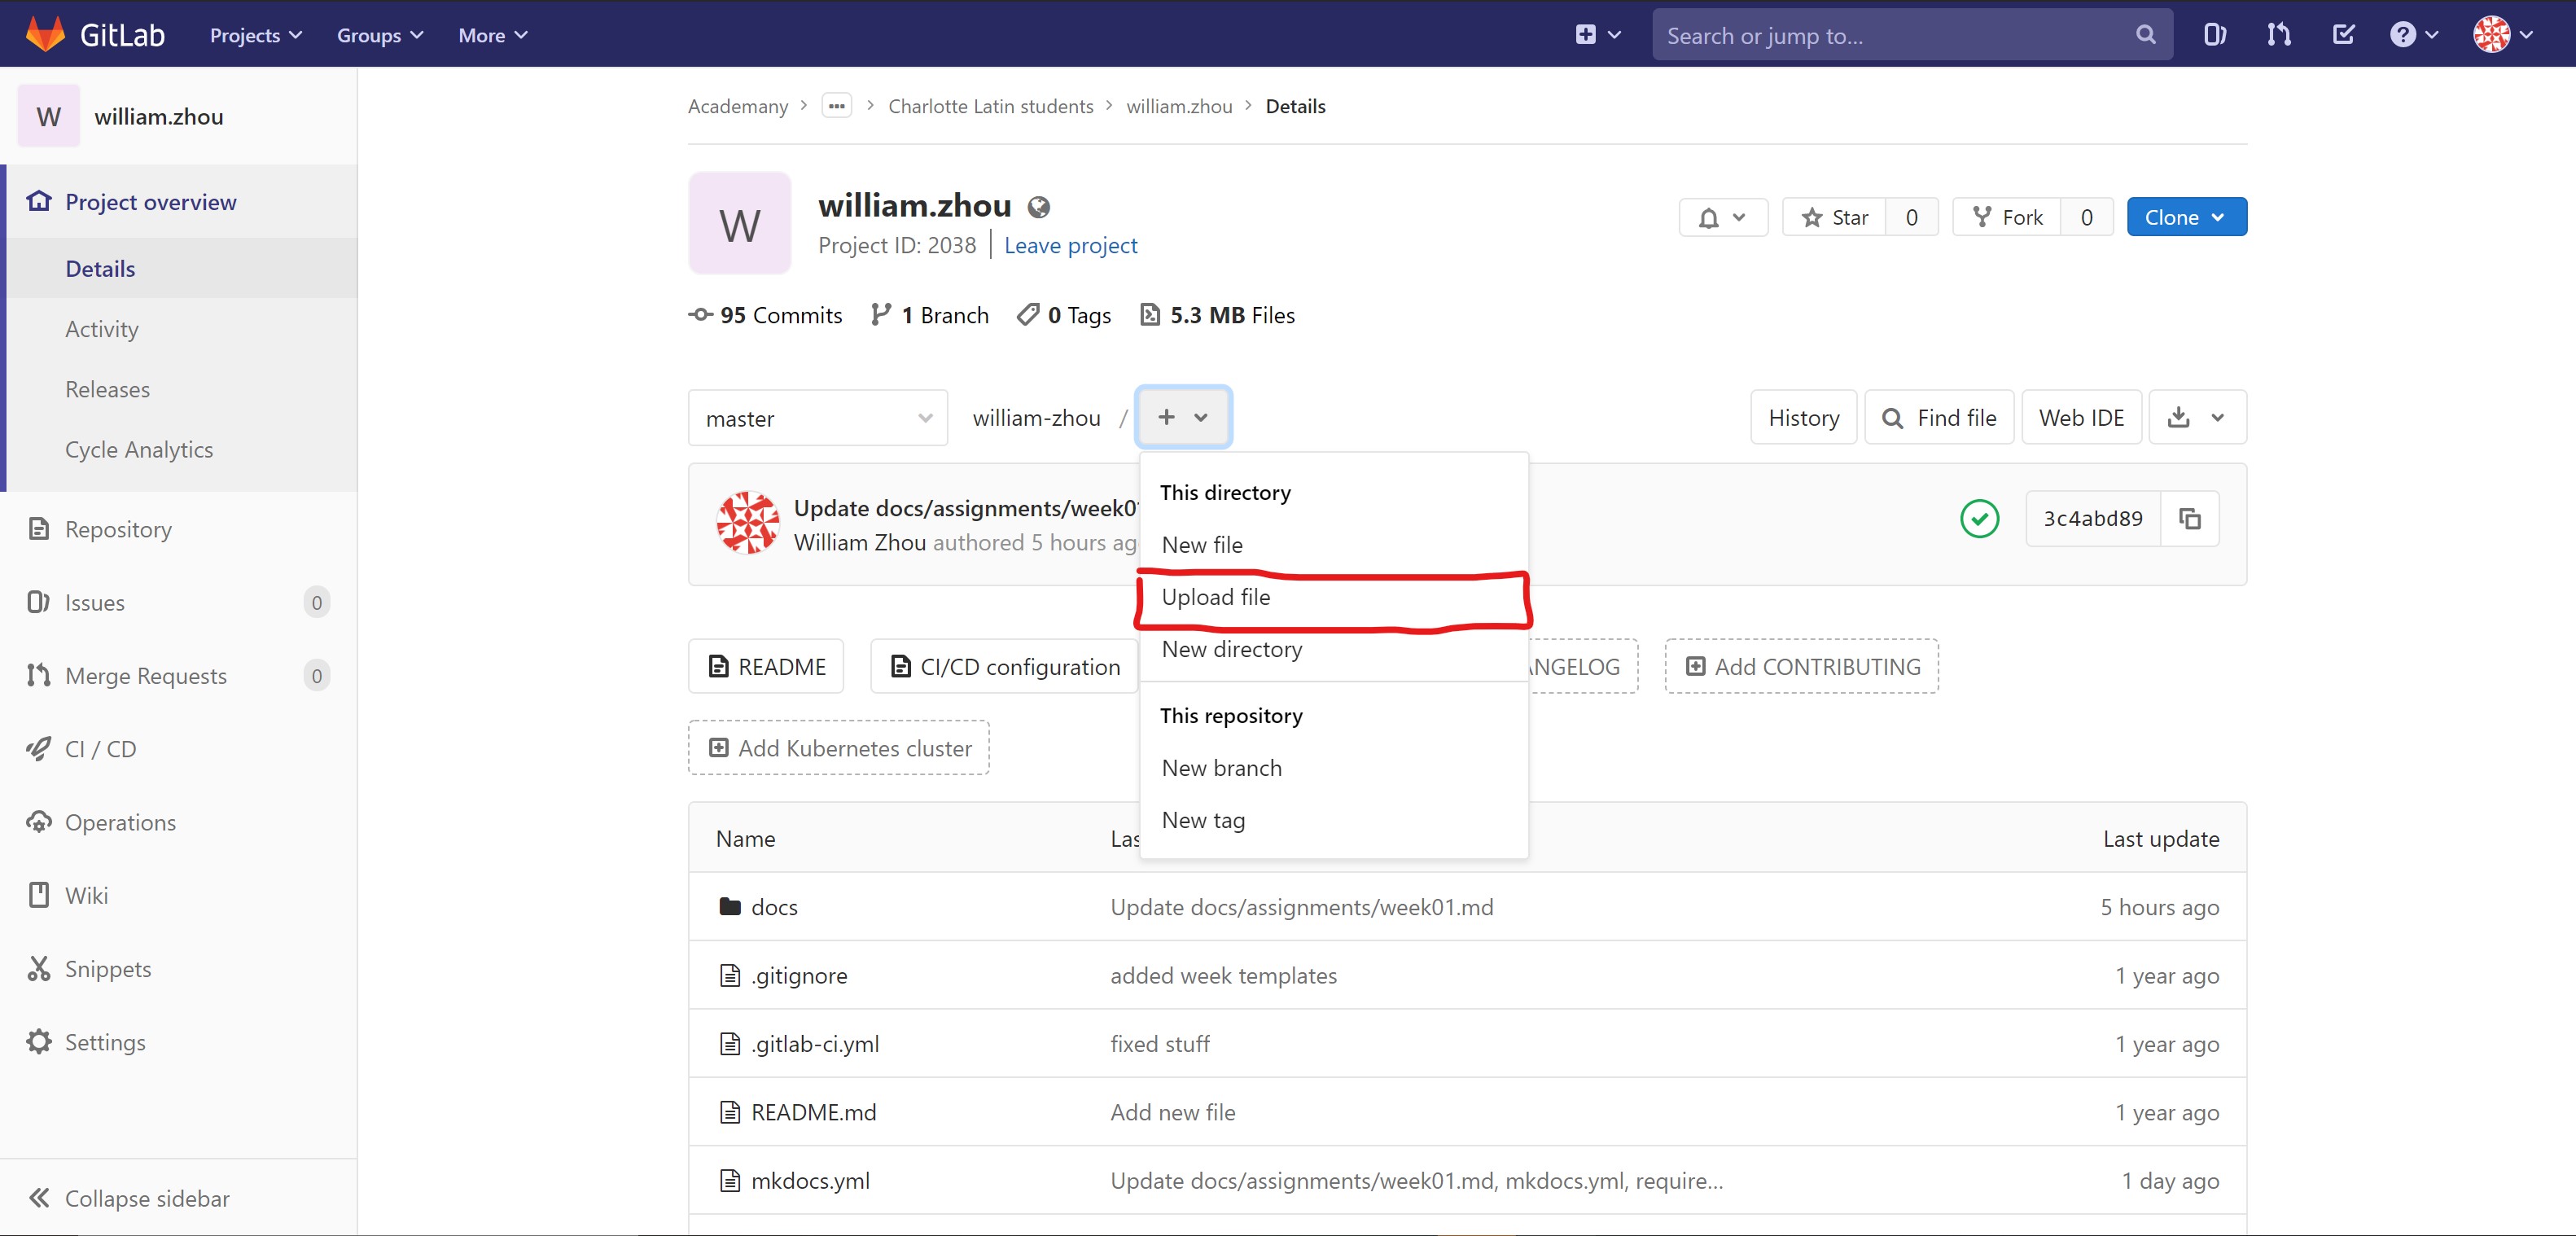The height and width of the screenshot is (1236, 2576).
Task: Open the Projects menu
Action: coord(256,35)
